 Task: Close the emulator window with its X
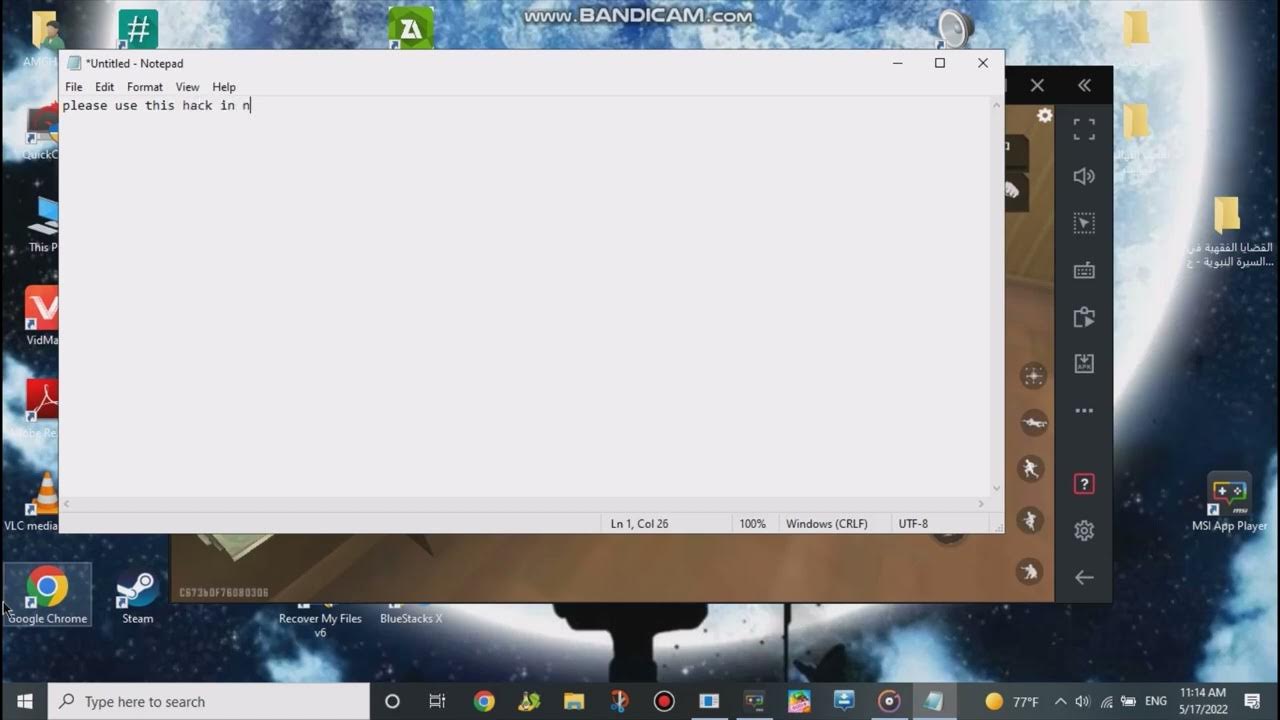coord(1037,86)
